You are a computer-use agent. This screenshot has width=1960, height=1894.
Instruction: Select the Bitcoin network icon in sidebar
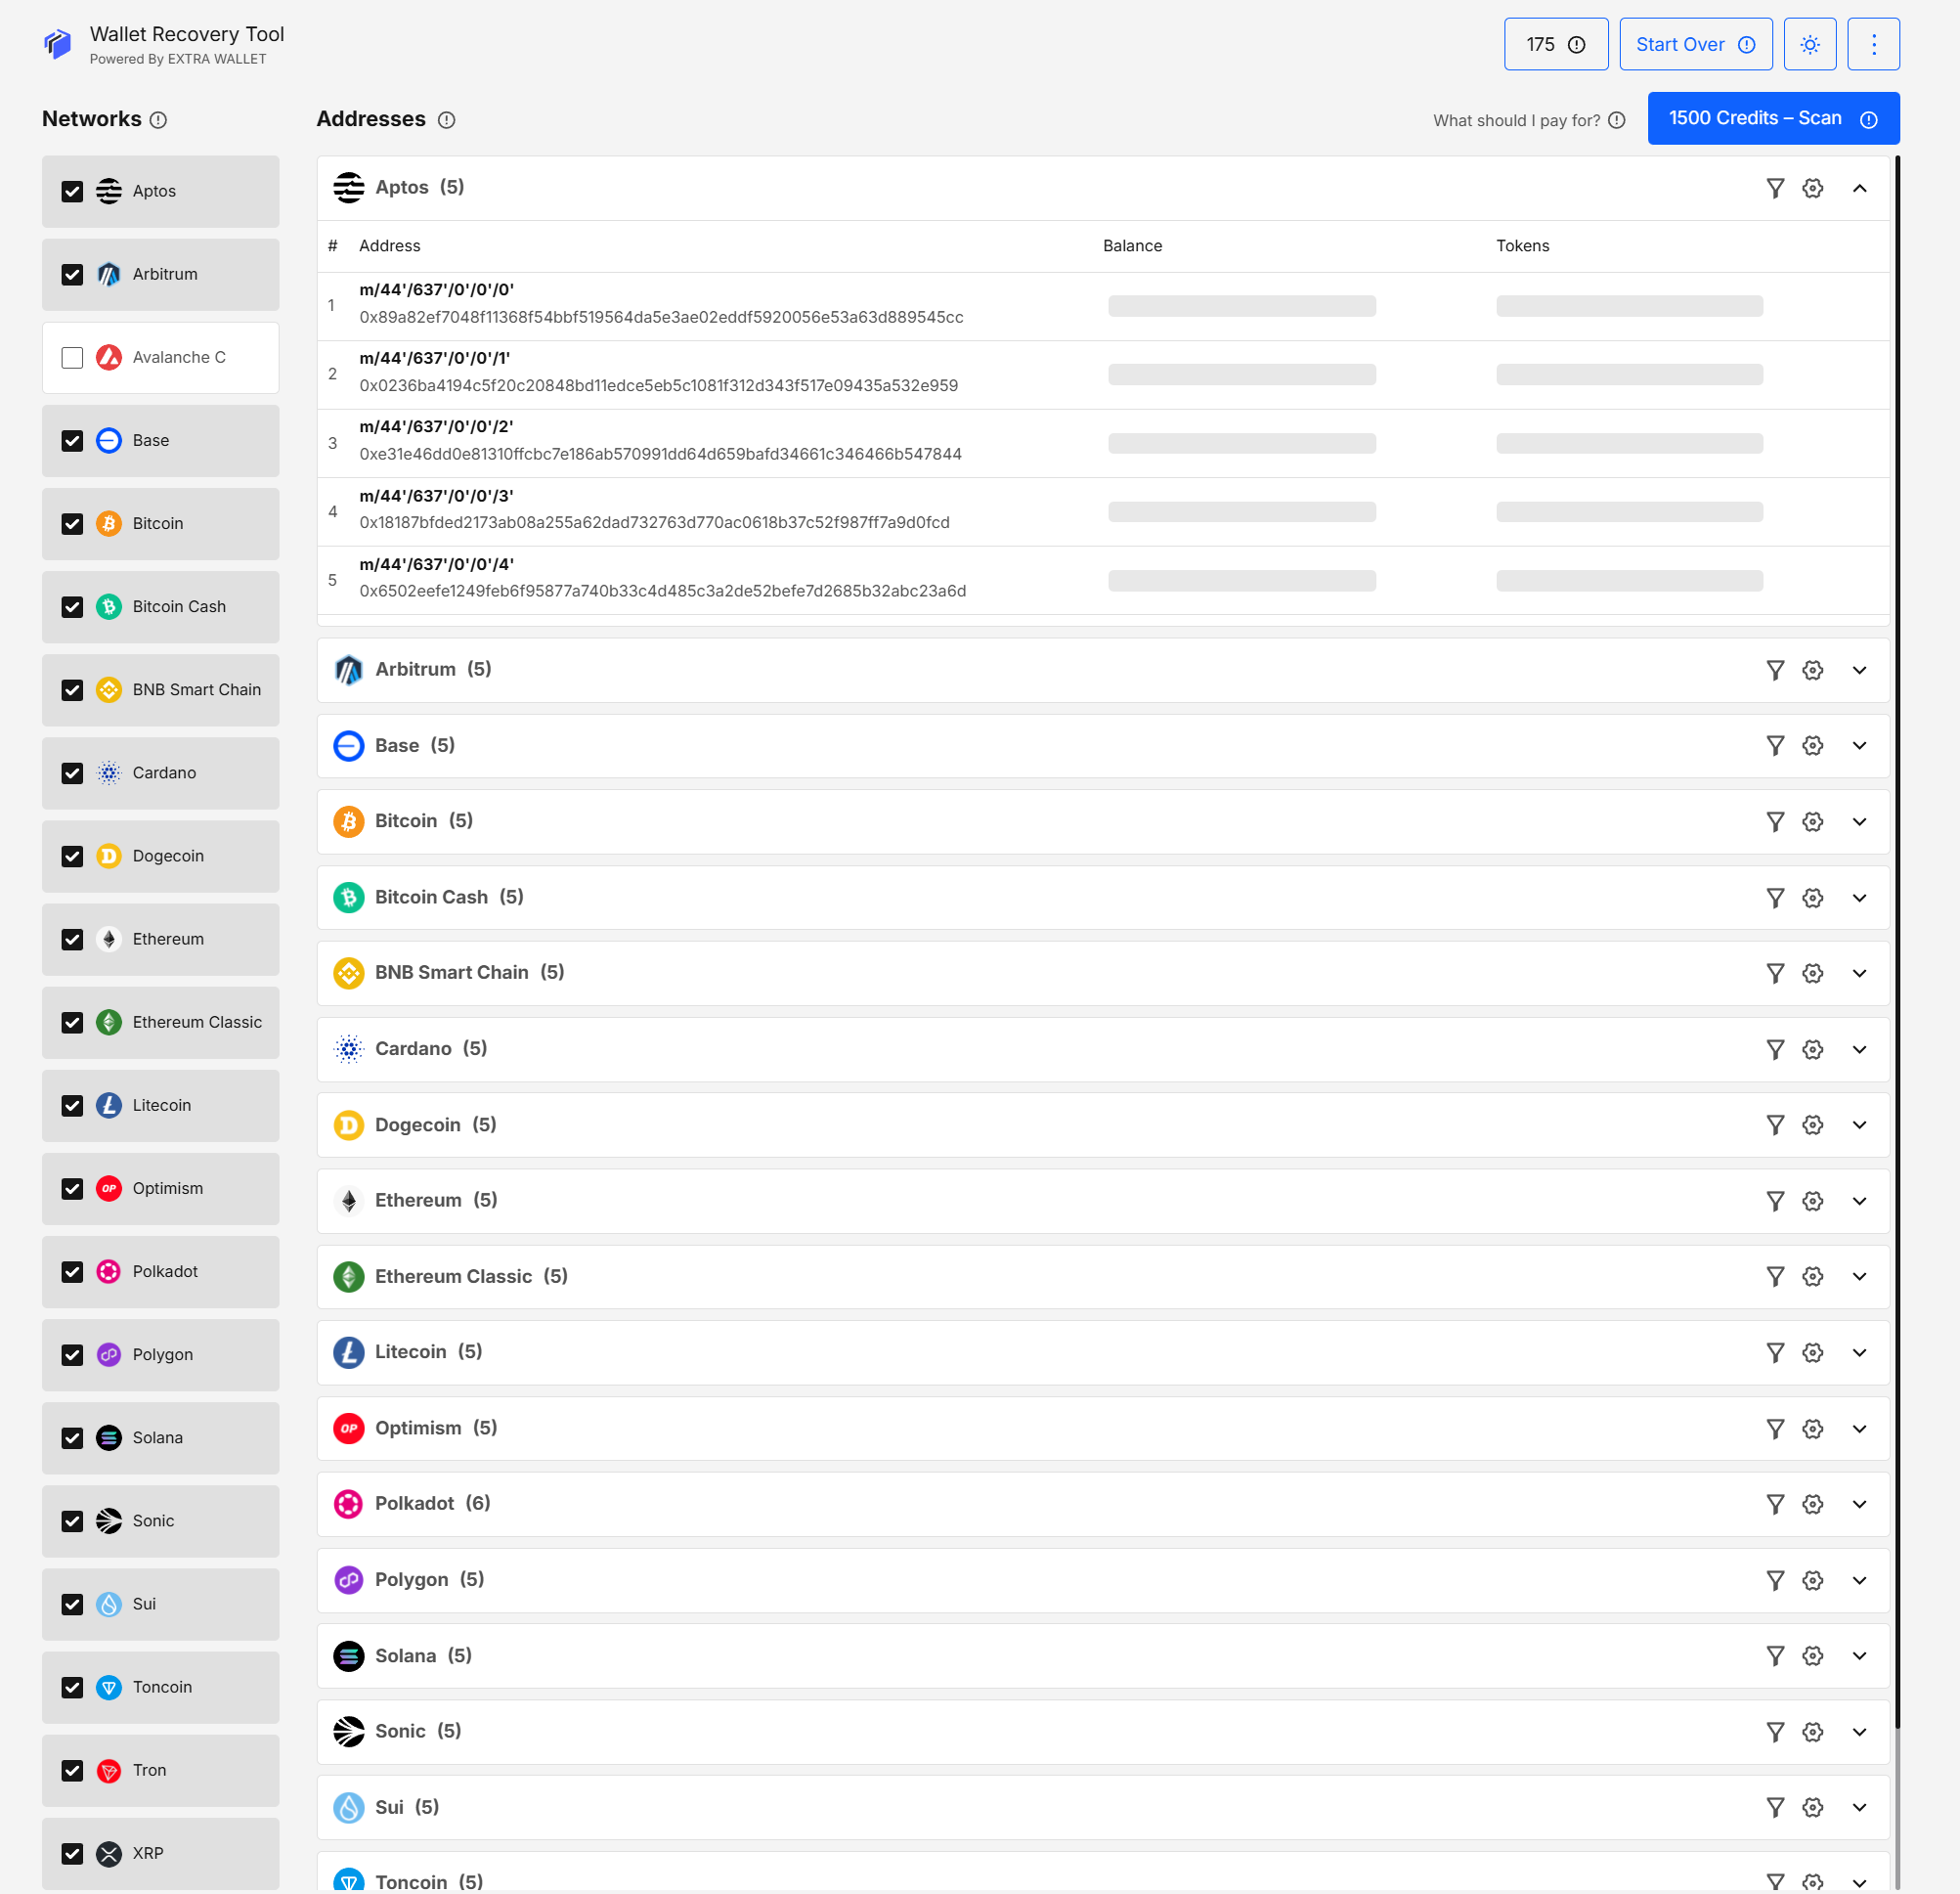coord(108,523)
